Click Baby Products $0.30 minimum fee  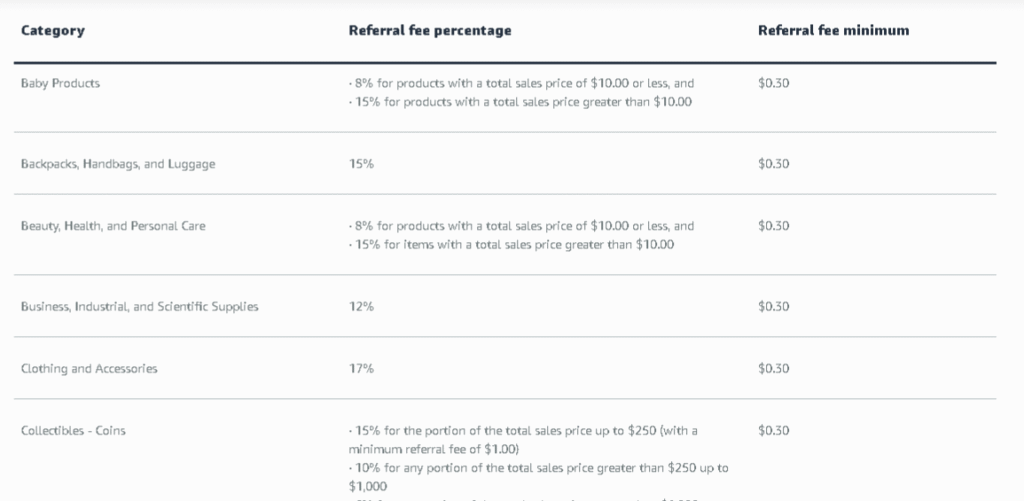773,83
